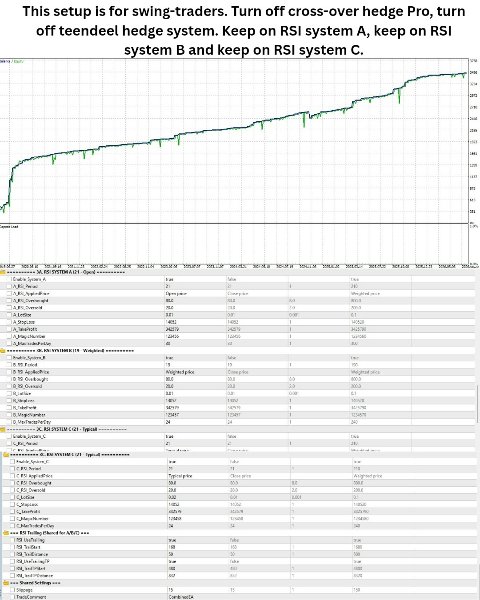Screen dimensions: 480x600
Task: Edit the RSI_TrailStart value cell
Action: (x=198, y=547)
